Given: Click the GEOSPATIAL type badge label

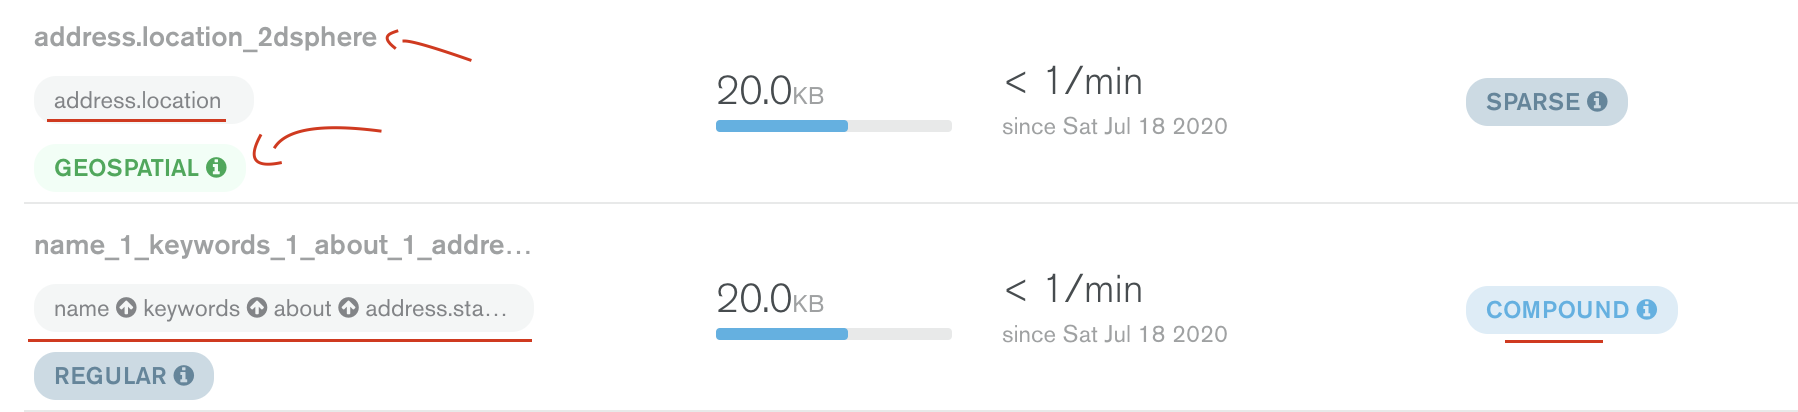Looking at the screenshot, I should [126, 167].
